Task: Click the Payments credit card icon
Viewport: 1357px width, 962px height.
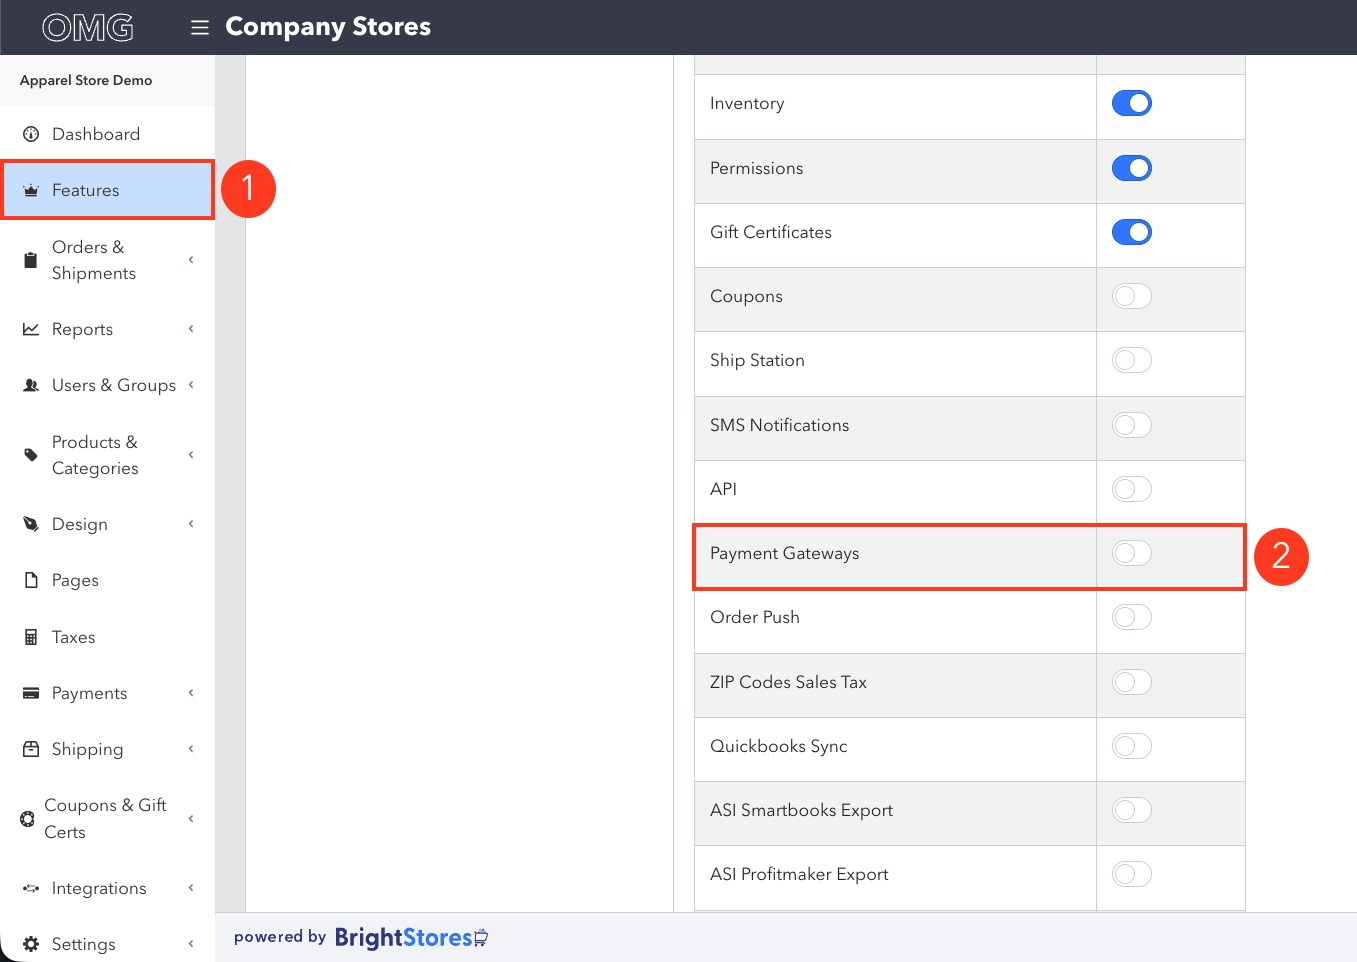Action: point(31,693)
